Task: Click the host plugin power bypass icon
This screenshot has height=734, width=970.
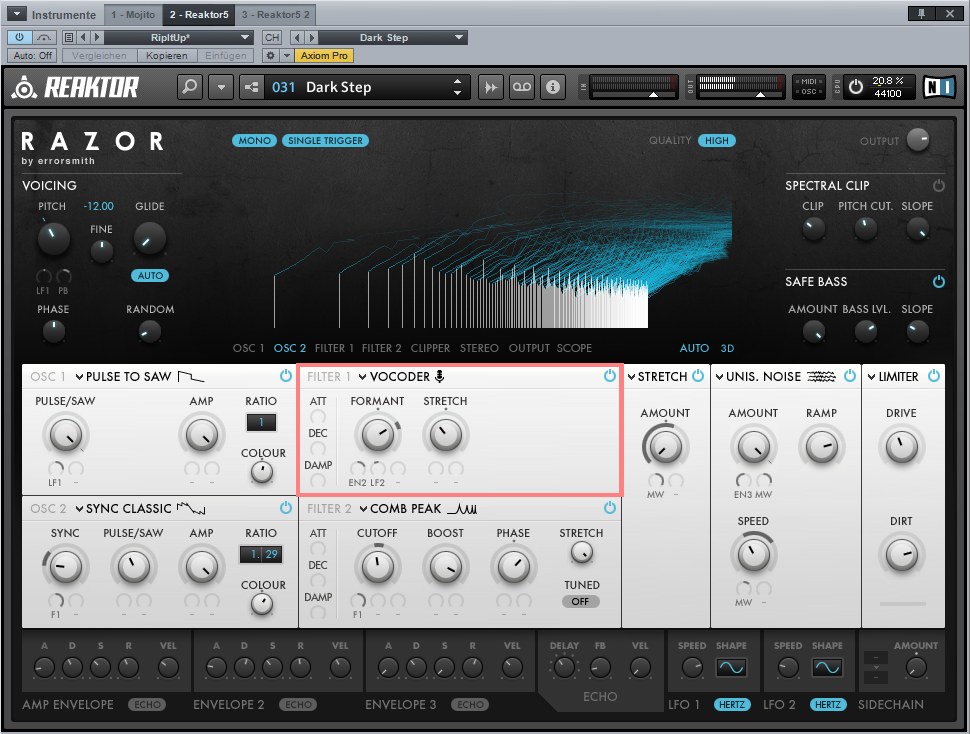Action: click(x=19, y=37)
